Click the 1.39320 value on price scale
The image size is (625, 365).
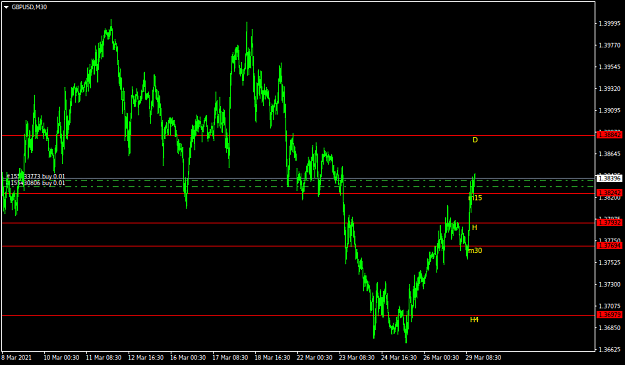(x=609, y=89)
